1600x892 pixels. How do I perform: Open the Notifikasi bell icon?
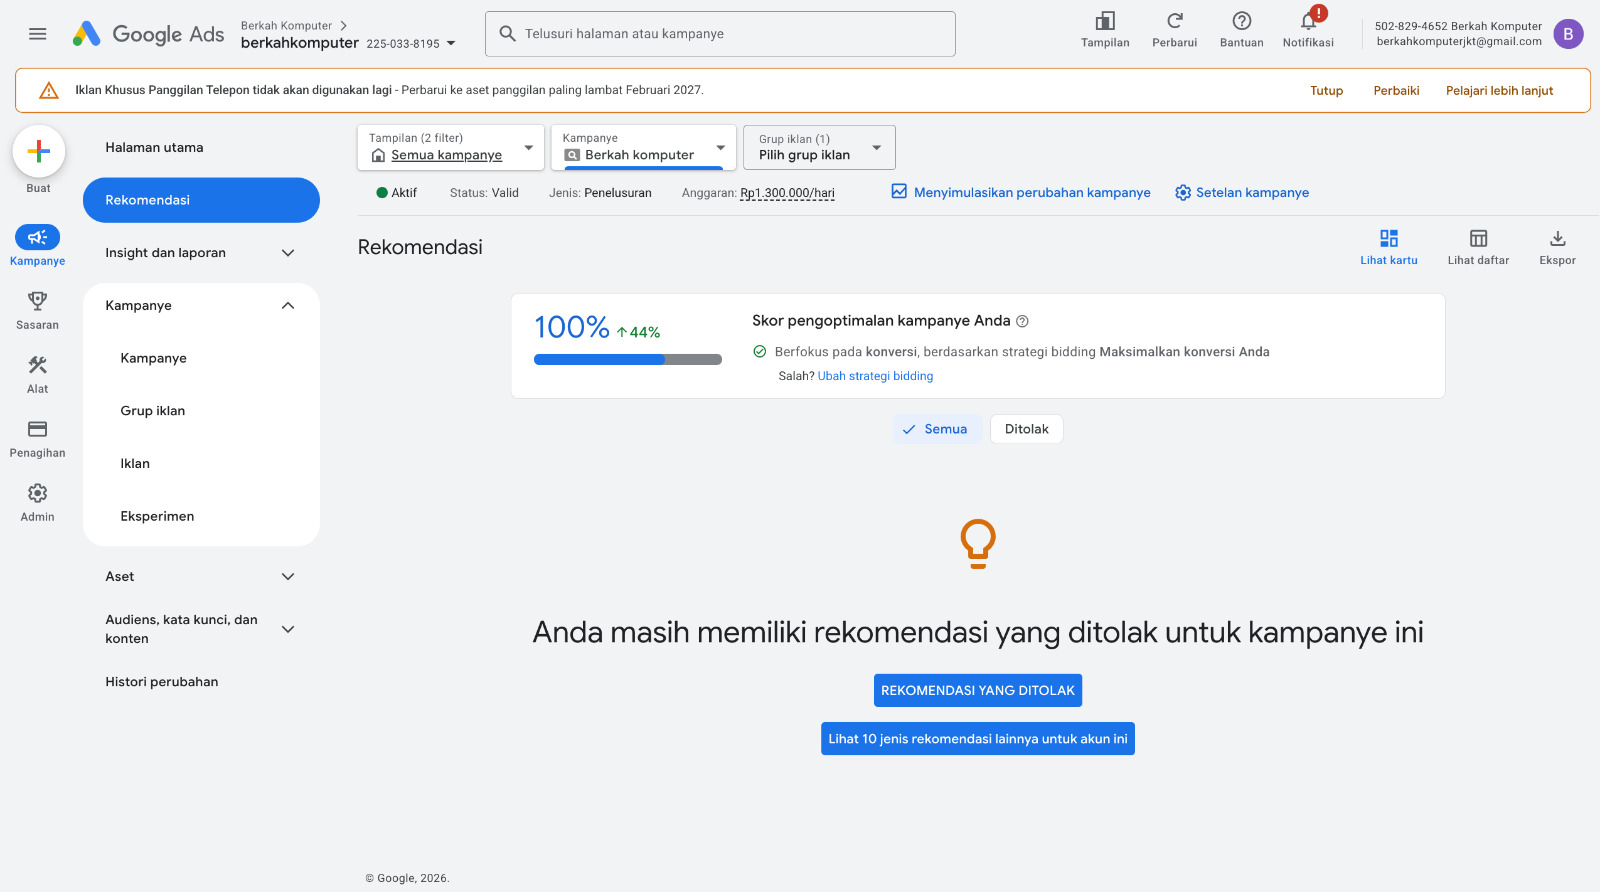(1308, 21)
